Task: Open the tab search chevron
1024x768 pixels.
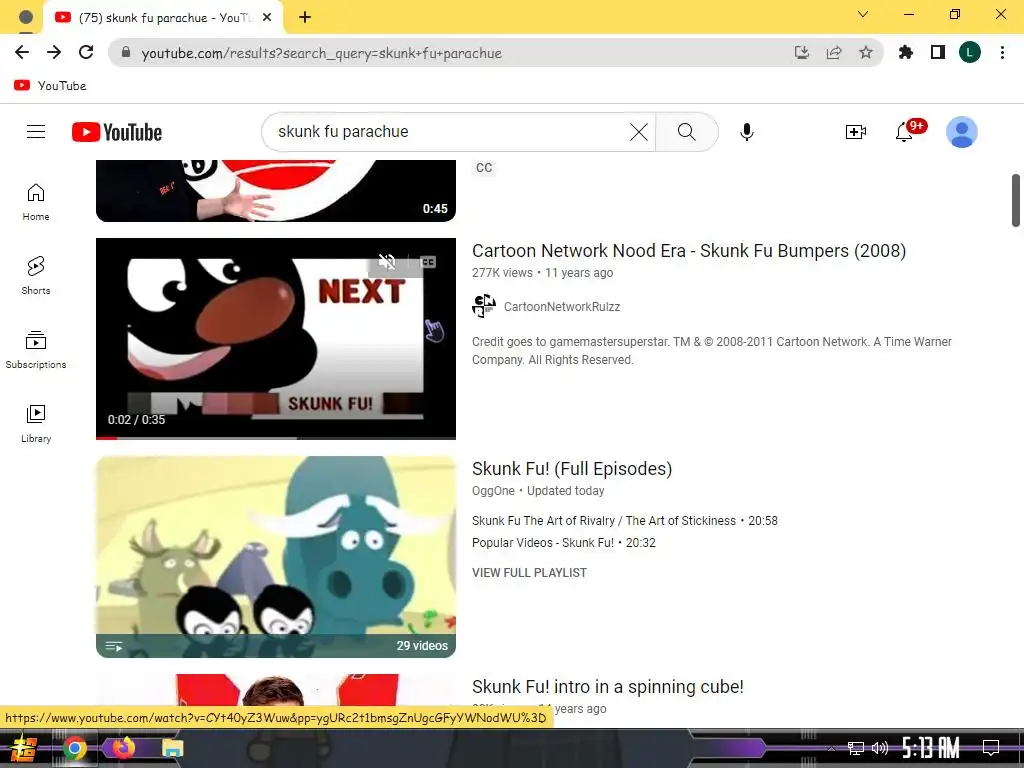Action: [x=862, y=14]
